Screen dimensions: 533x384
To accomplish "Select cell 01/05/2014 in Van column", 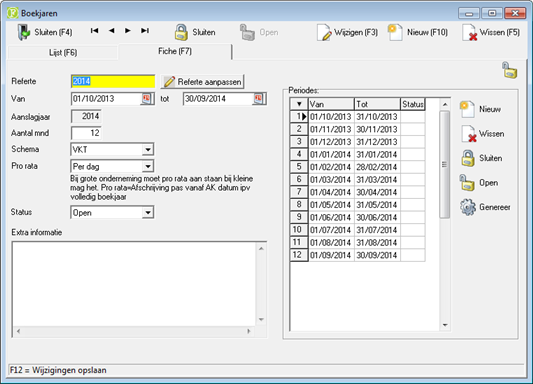I will [331, 205].
